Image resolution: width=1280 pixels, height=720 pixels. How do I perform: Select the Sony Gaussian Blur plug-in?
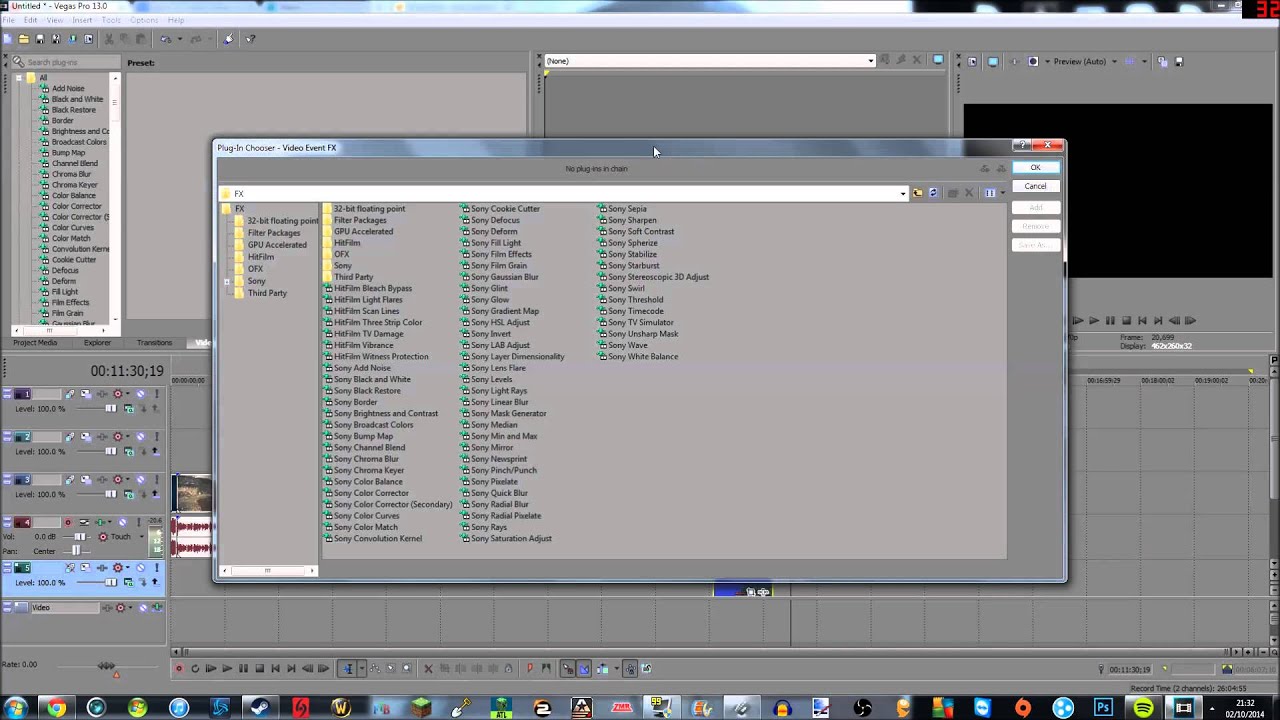(x=499, y=277)
